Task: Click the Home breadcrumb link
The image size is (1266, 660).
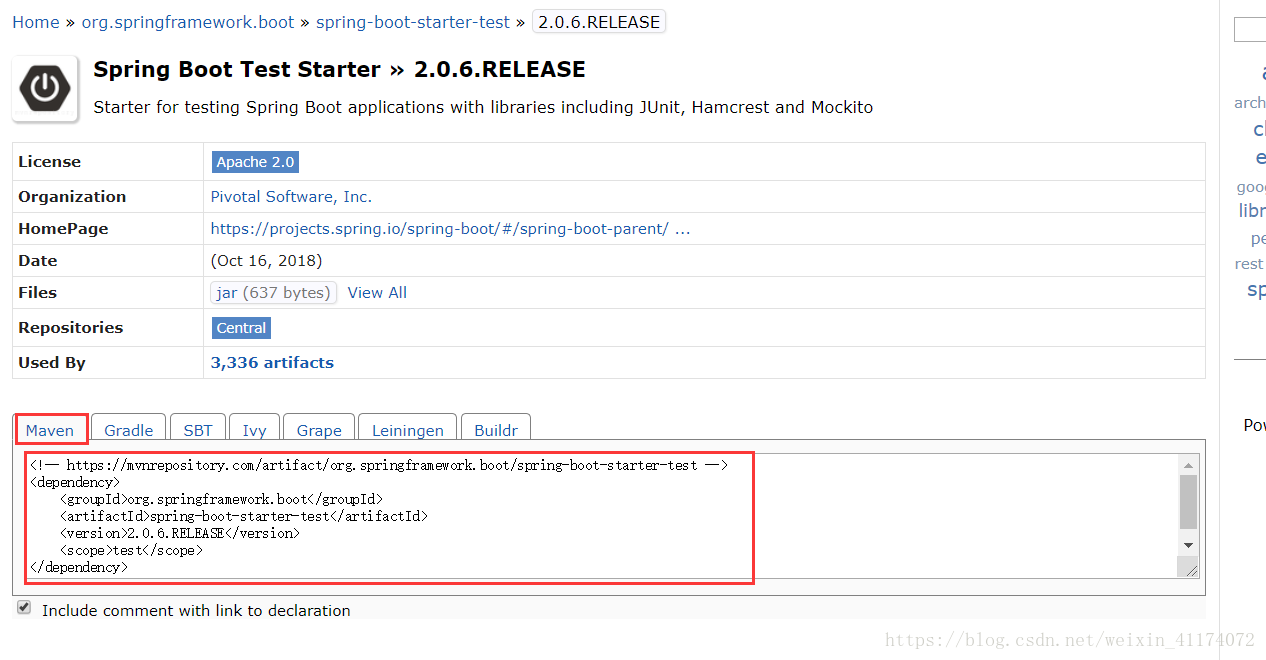Action: [36, 22]
